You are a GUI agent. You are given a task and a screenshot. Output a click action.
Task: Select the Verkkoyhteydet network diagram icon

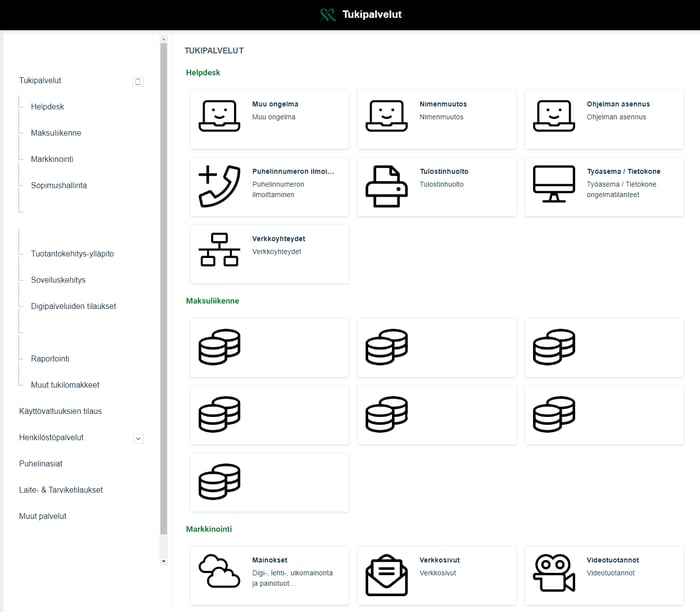coord(219,250)
